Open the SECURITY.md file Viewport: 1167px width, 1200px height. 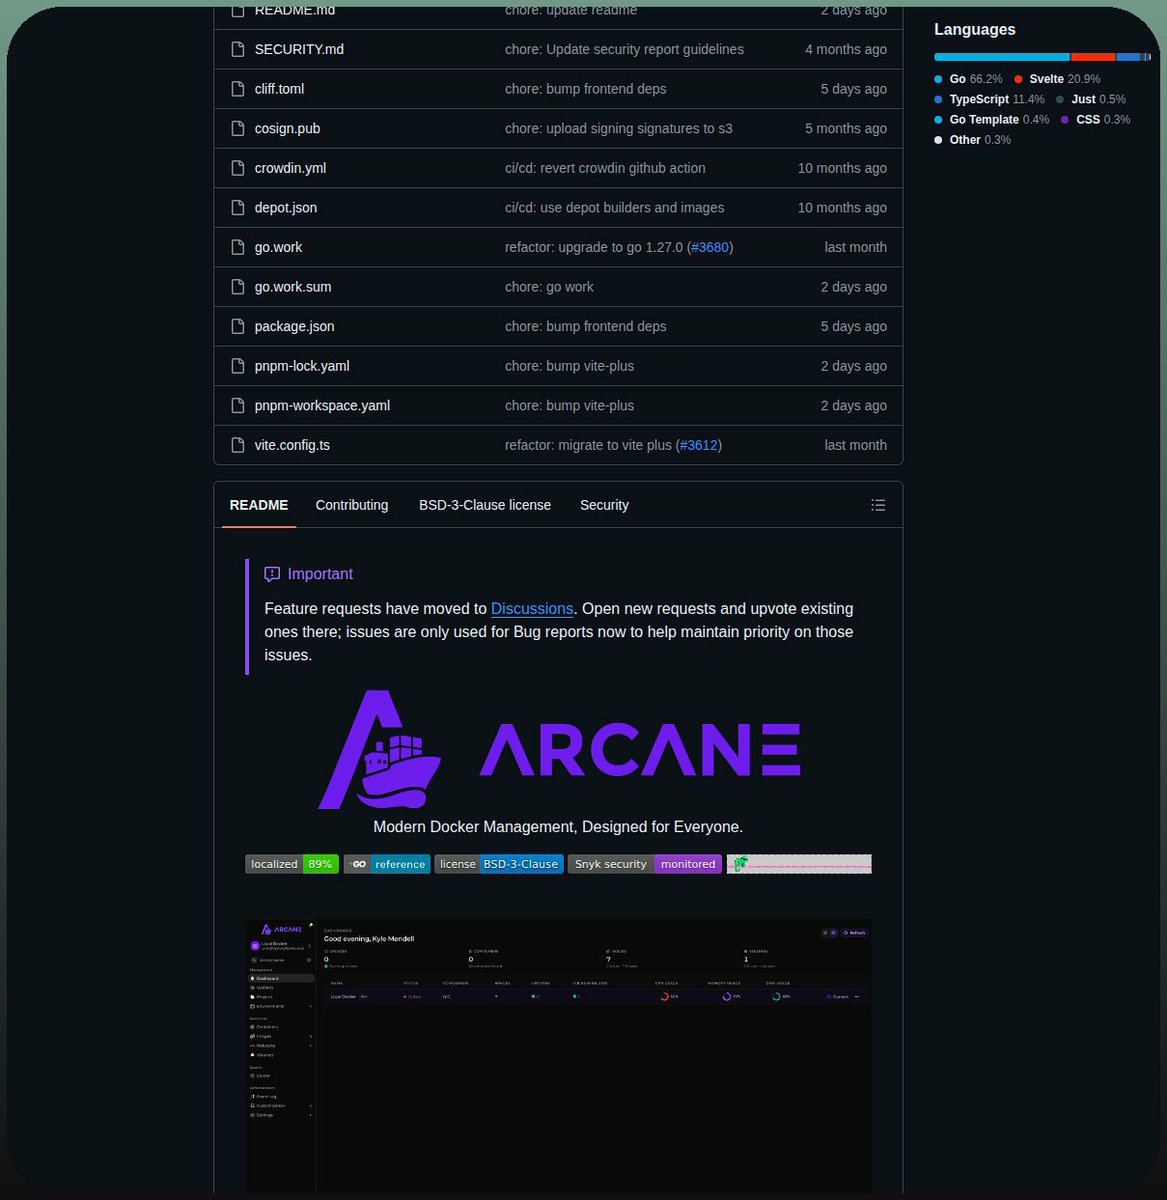click(x=299, y=49)
